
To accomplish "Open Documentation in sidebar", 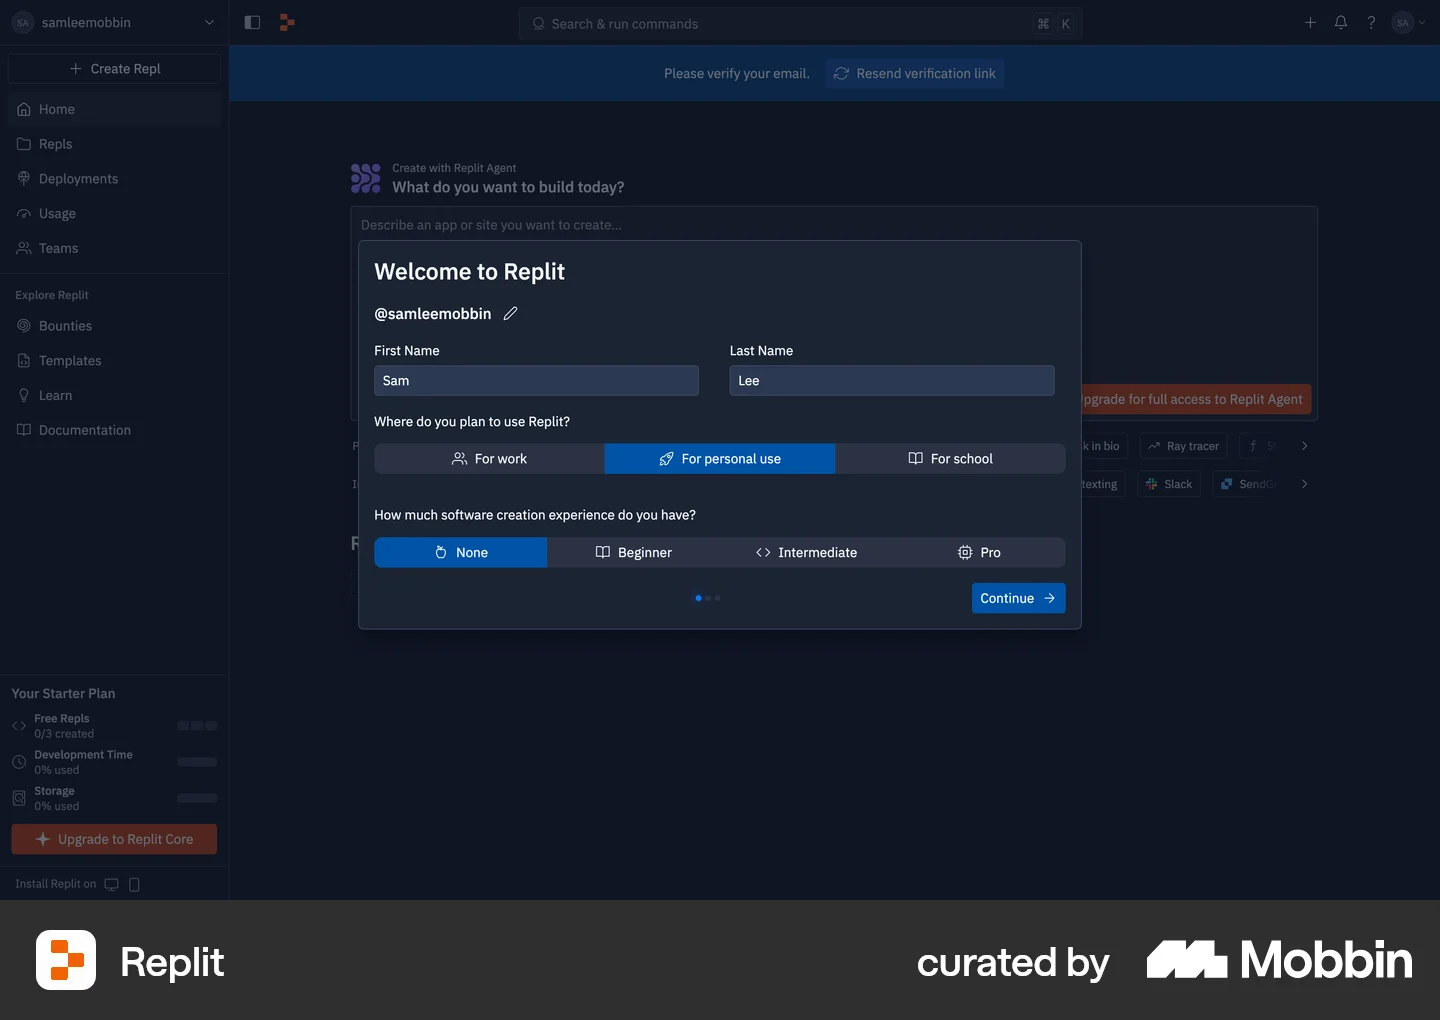I will (114, 430).
